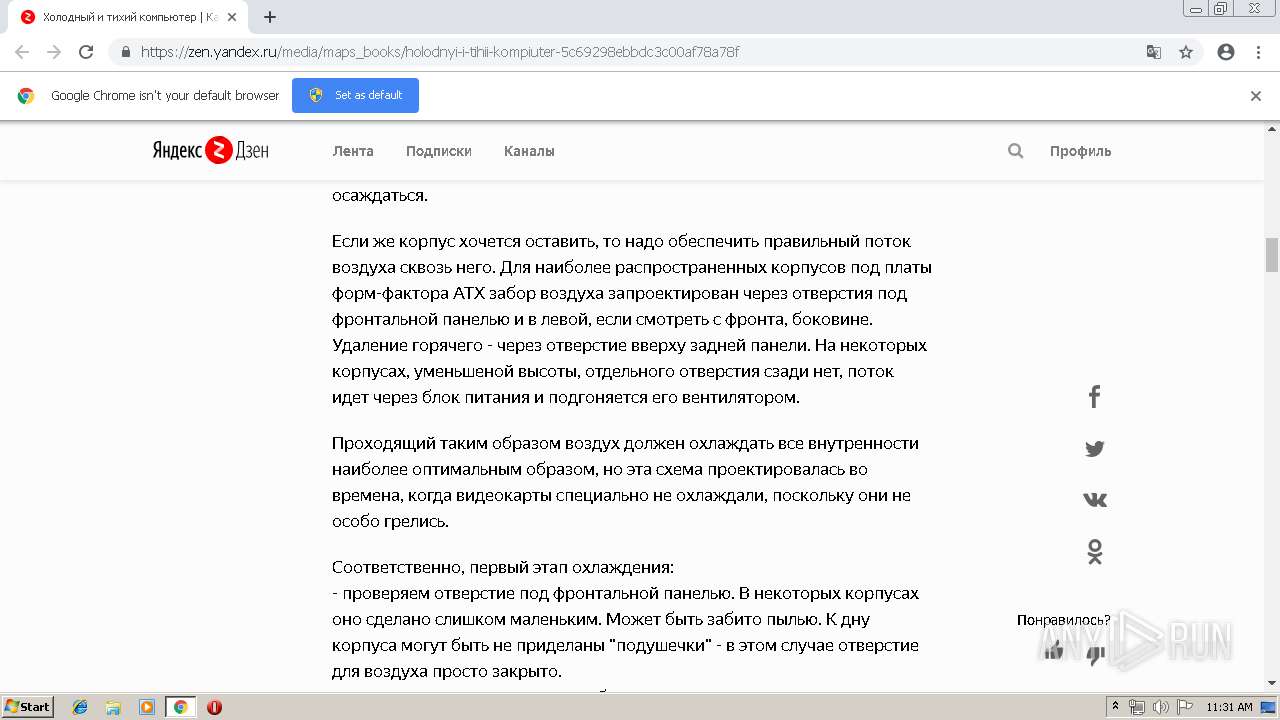Click the word осаждаться at the top
This screenshot has width=1280, height=720.
380,195
